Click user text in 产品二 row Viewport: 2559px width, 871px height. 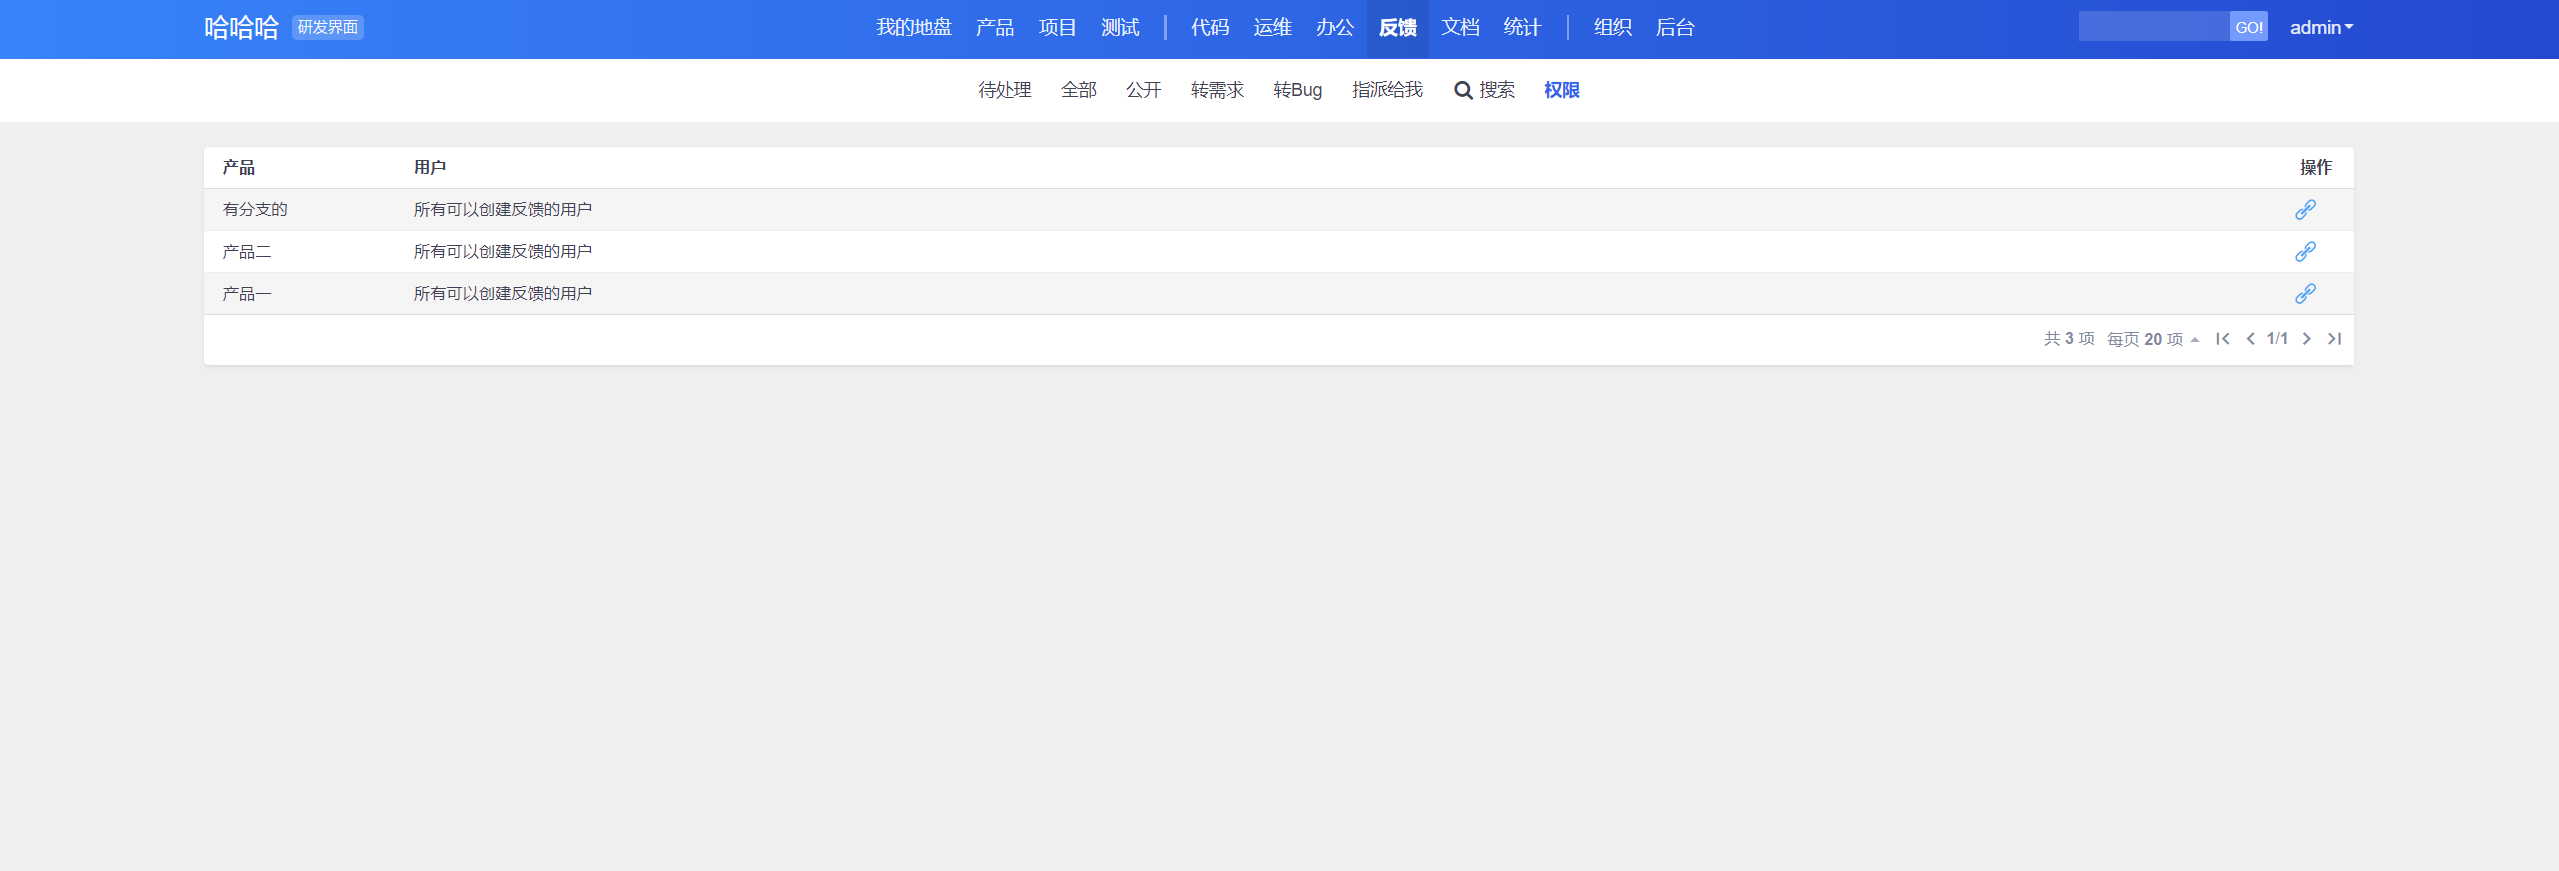(503, 252)
